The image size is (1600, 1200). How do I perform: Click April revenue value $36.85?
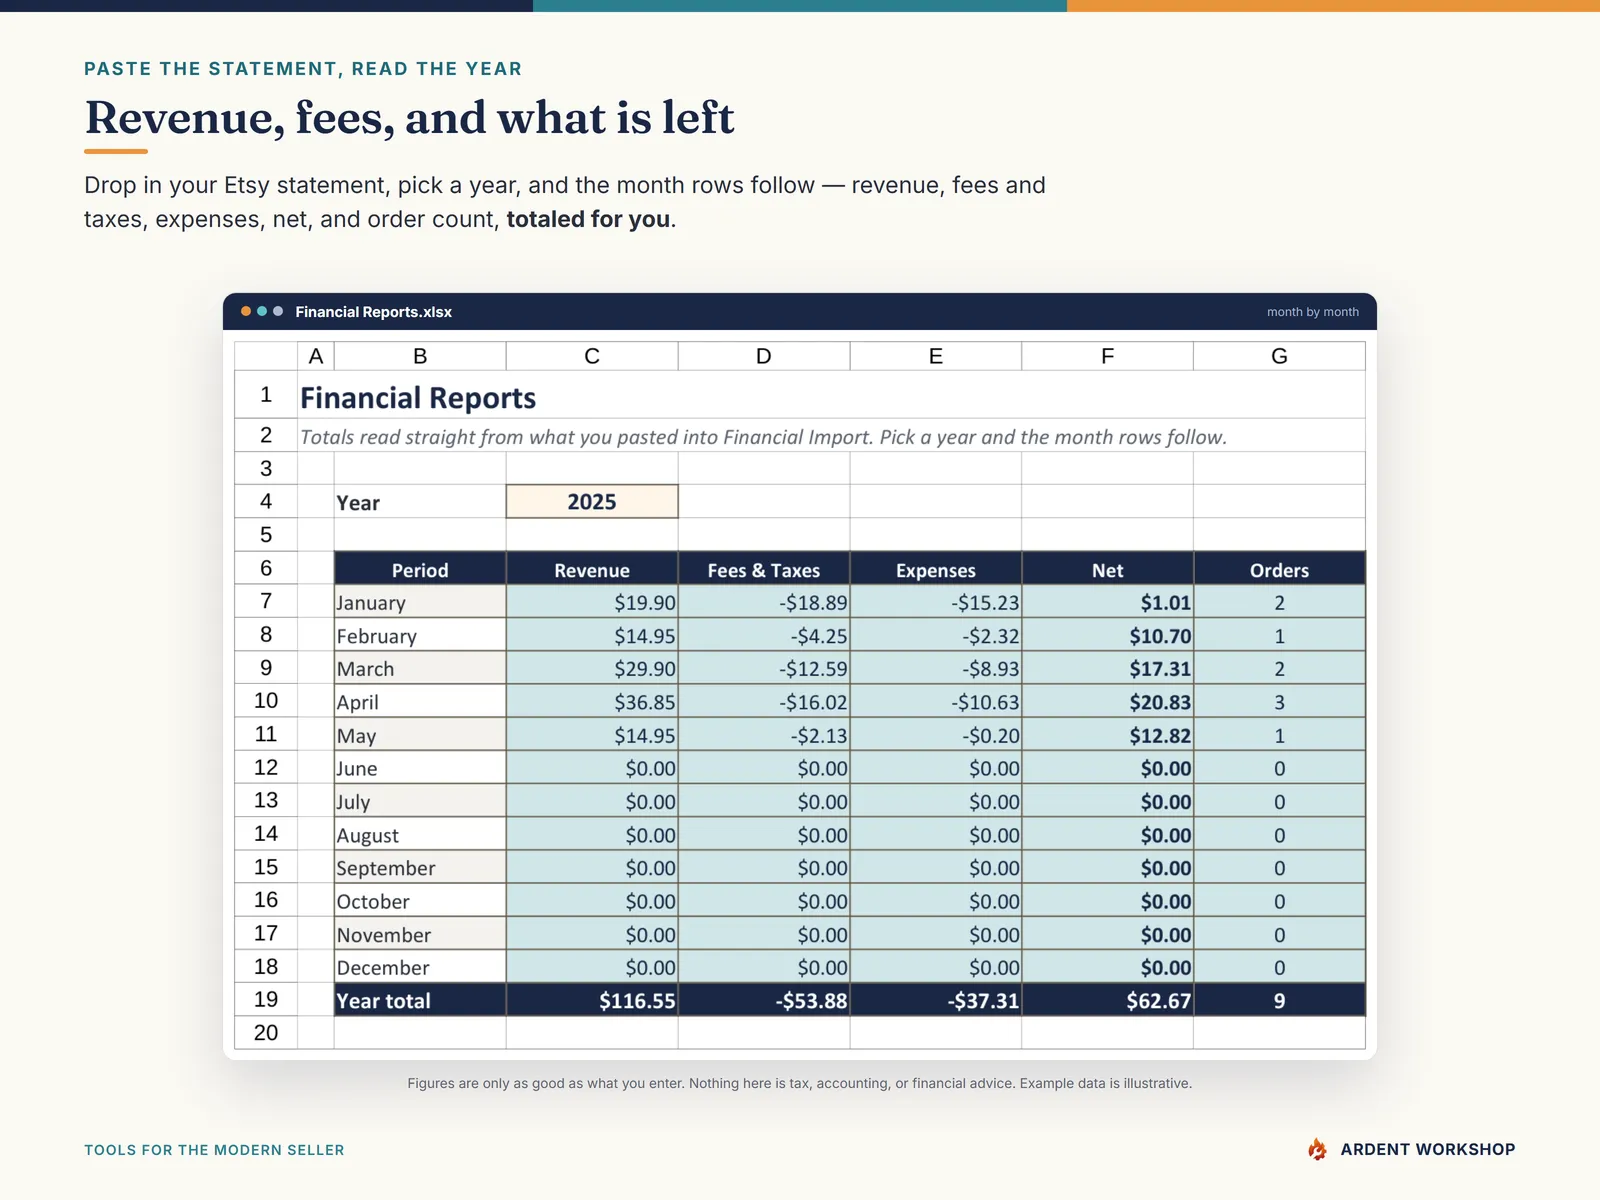click(592, 702)
